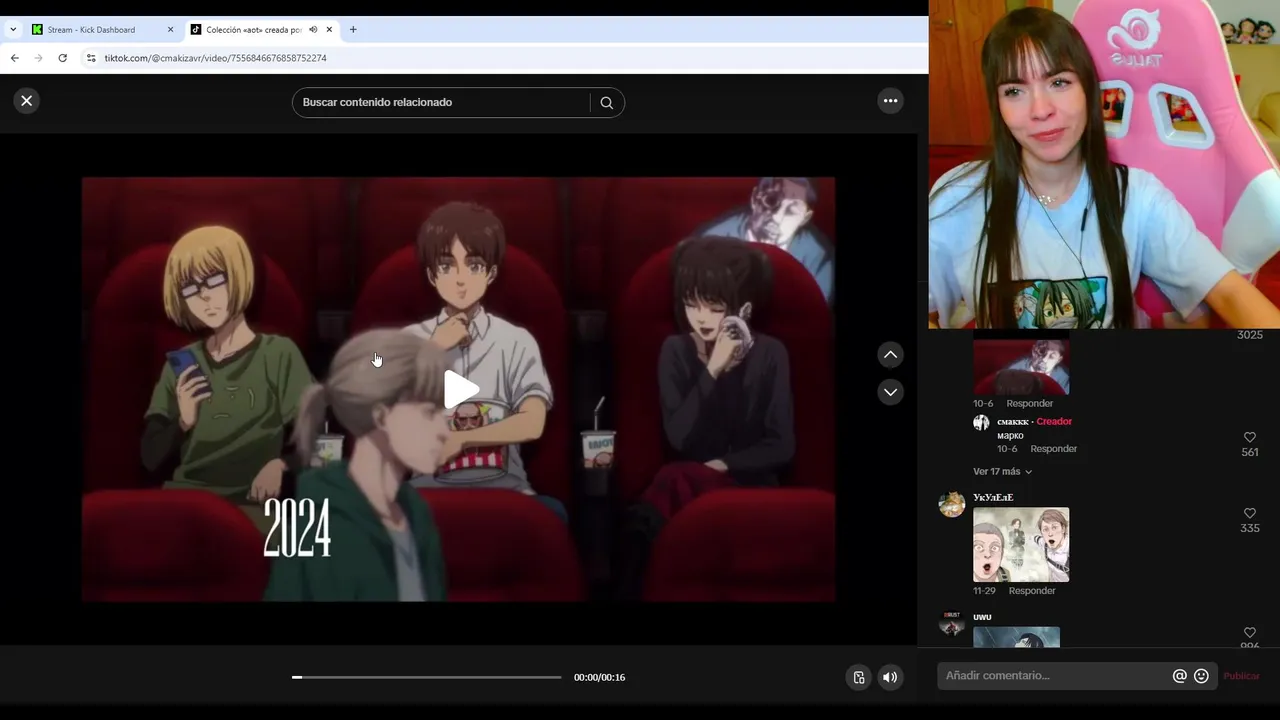View site information icon in address bar
Screen dimensions: 1280x720
tap(91, 58)
